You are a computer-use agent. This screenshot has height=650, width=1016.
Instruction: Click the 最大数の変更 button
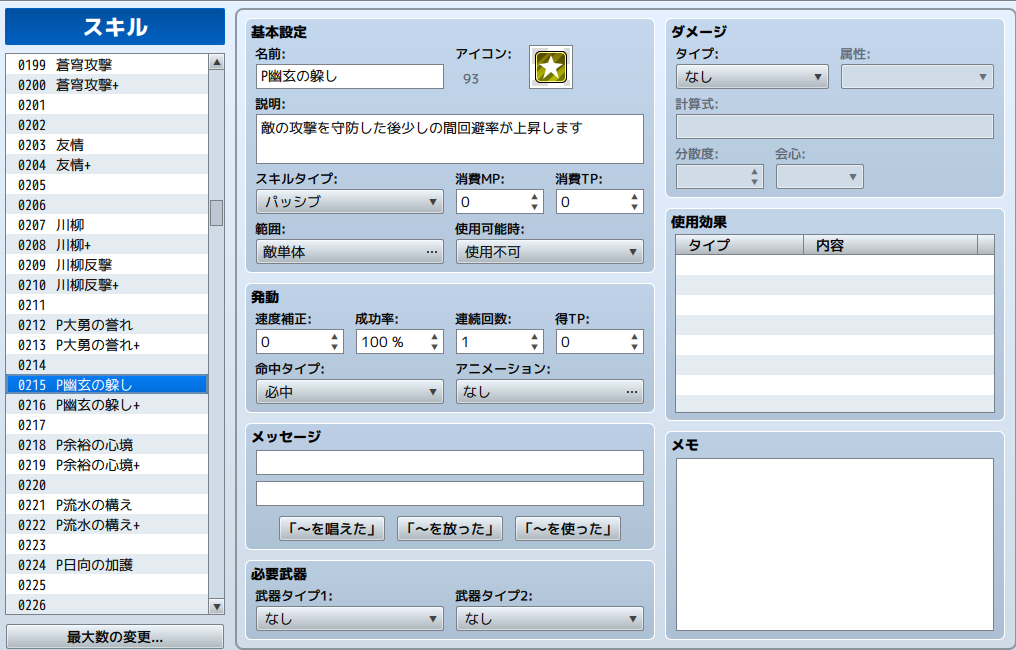click(x=115, y=637)
